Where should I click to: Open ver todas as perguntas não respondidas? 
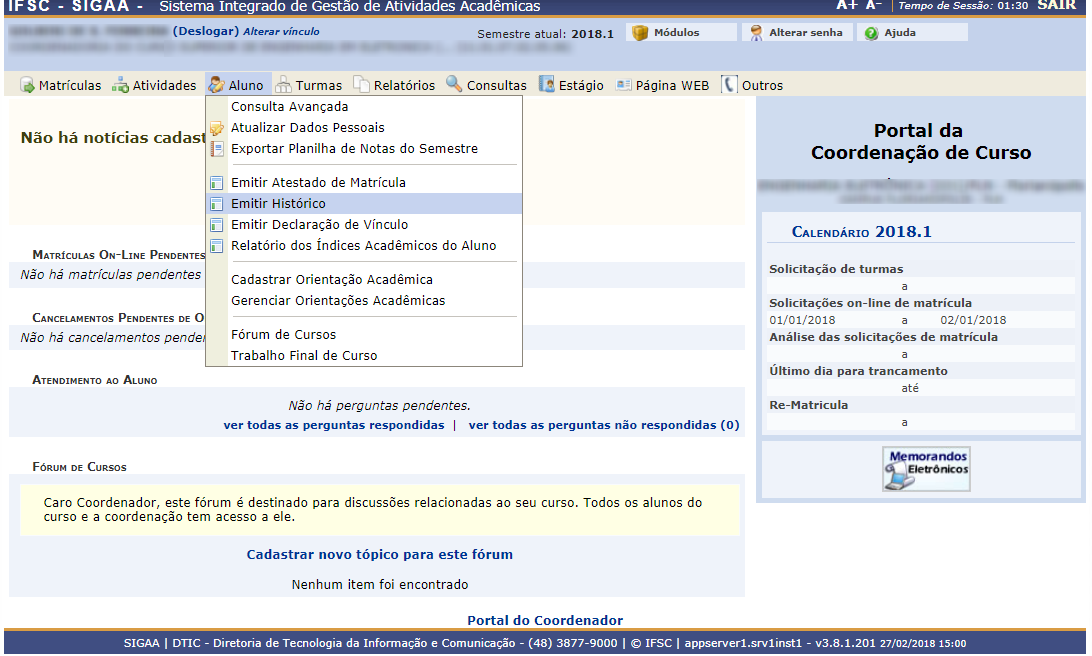pyautogui.click(x=604, y=425)
